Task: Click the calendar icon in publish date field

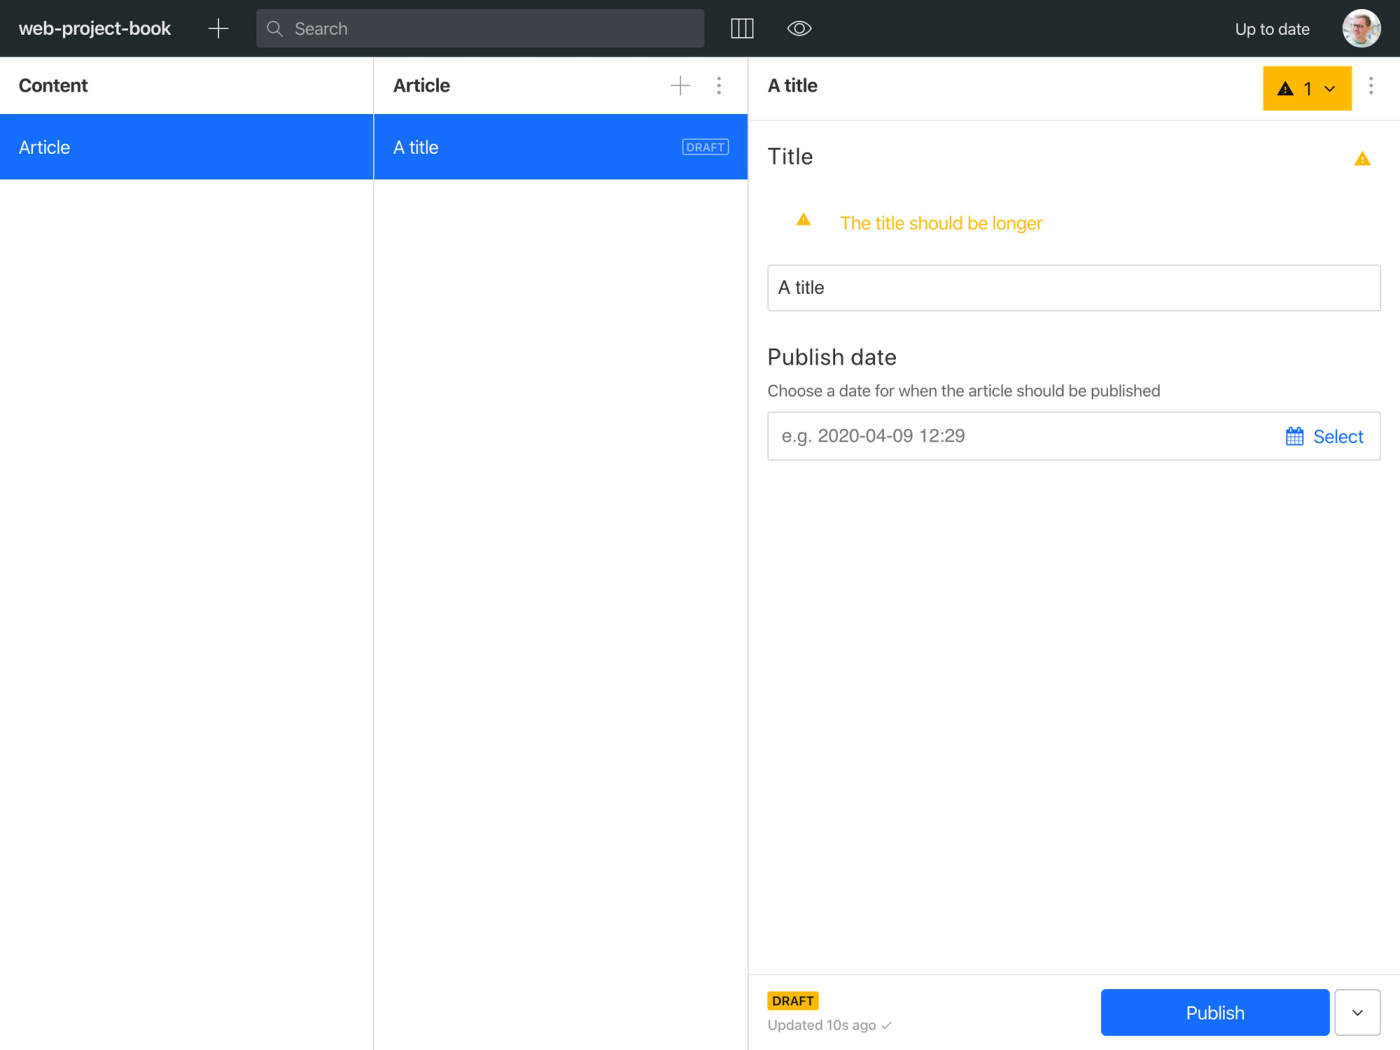Action: [x=1294, y=436]
